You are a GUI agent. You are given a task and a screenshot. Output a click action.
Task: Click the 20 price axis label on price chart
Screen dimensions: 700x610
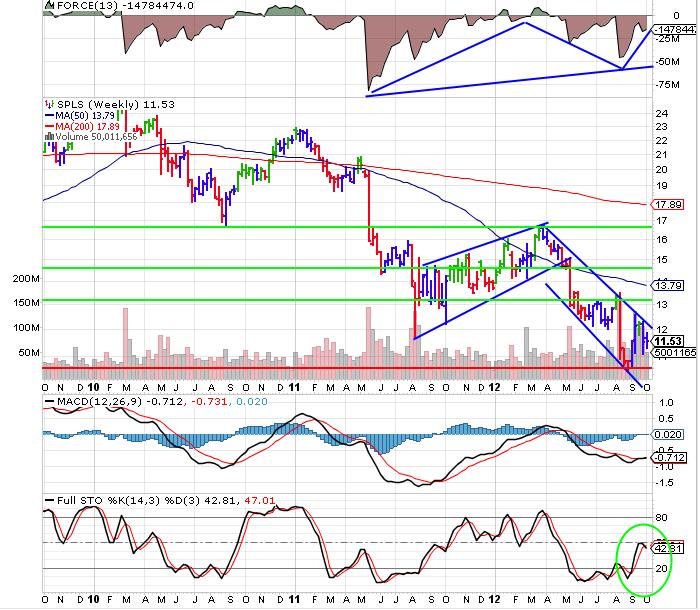click(x=661, y=170)
